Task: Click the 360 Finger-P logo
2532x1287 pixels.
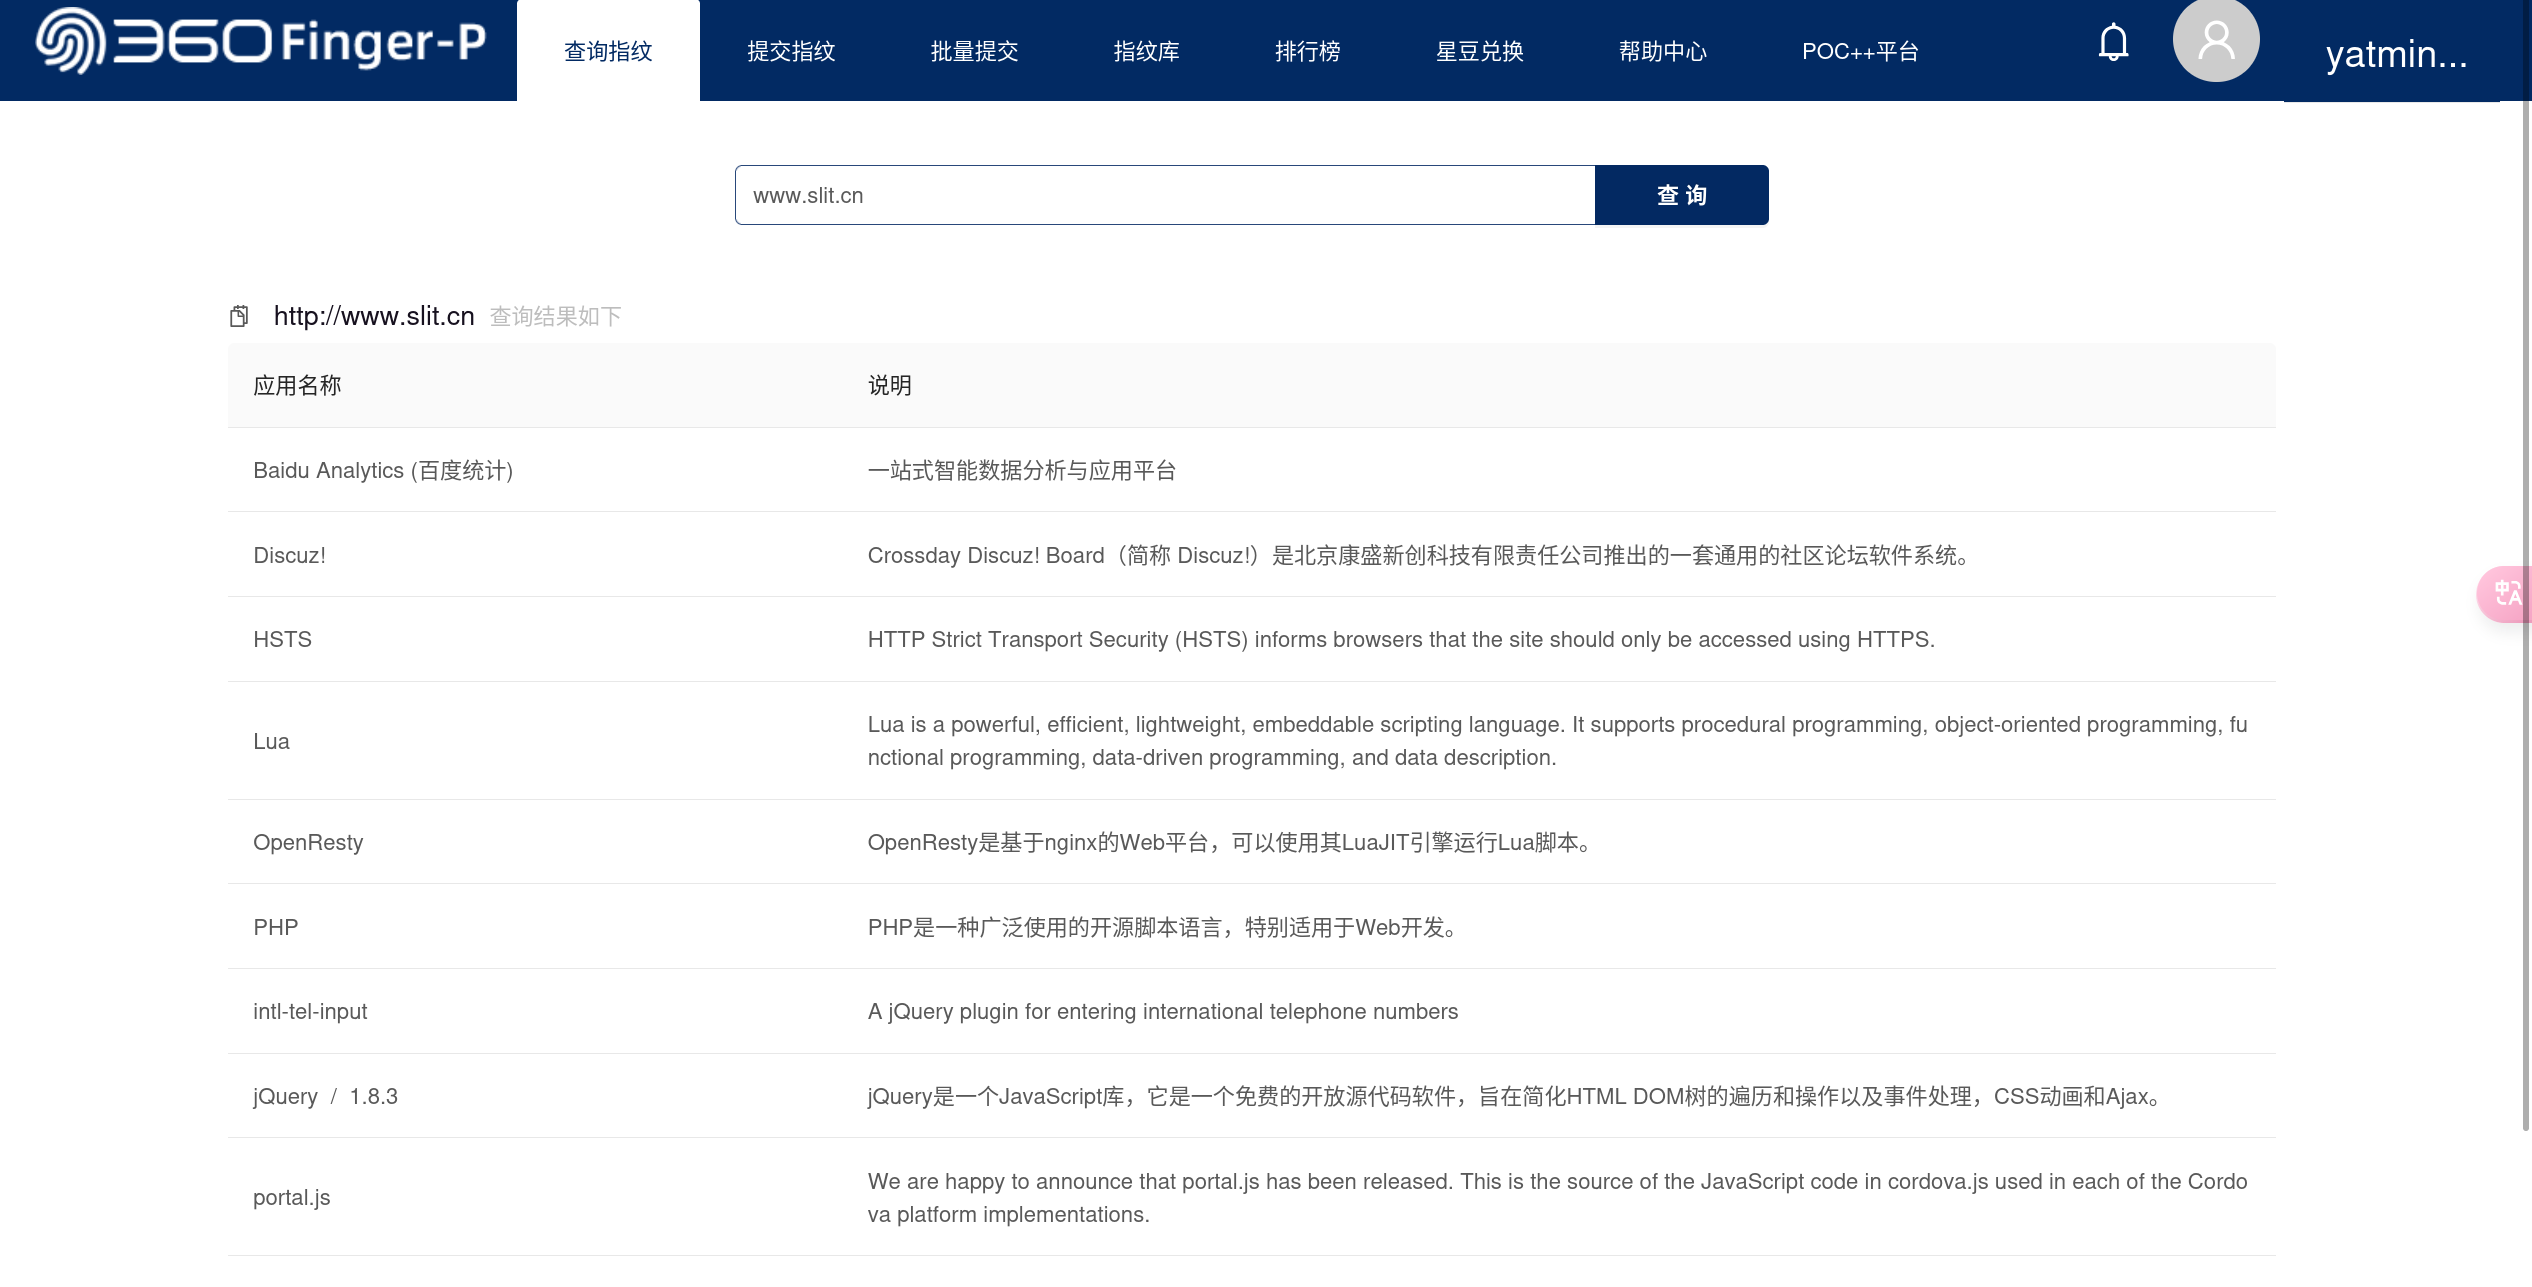Action: click(260, 42)
